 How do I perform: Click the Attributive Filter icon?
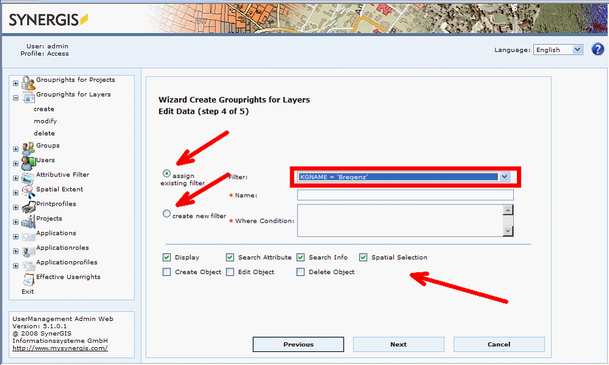28,178
